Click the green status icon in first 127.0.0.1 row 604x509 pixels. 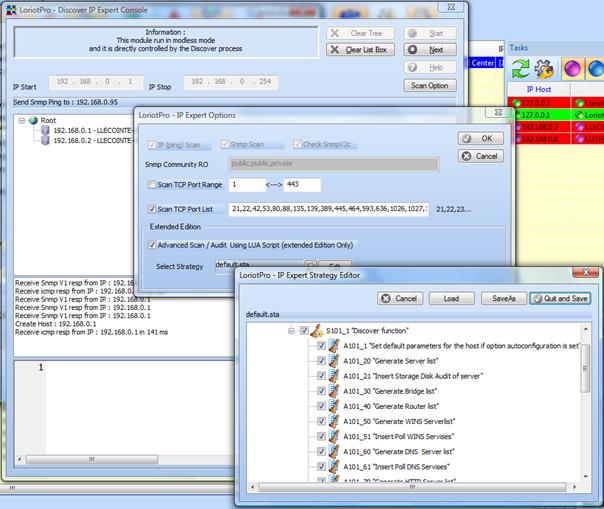(x=516, y=103)
